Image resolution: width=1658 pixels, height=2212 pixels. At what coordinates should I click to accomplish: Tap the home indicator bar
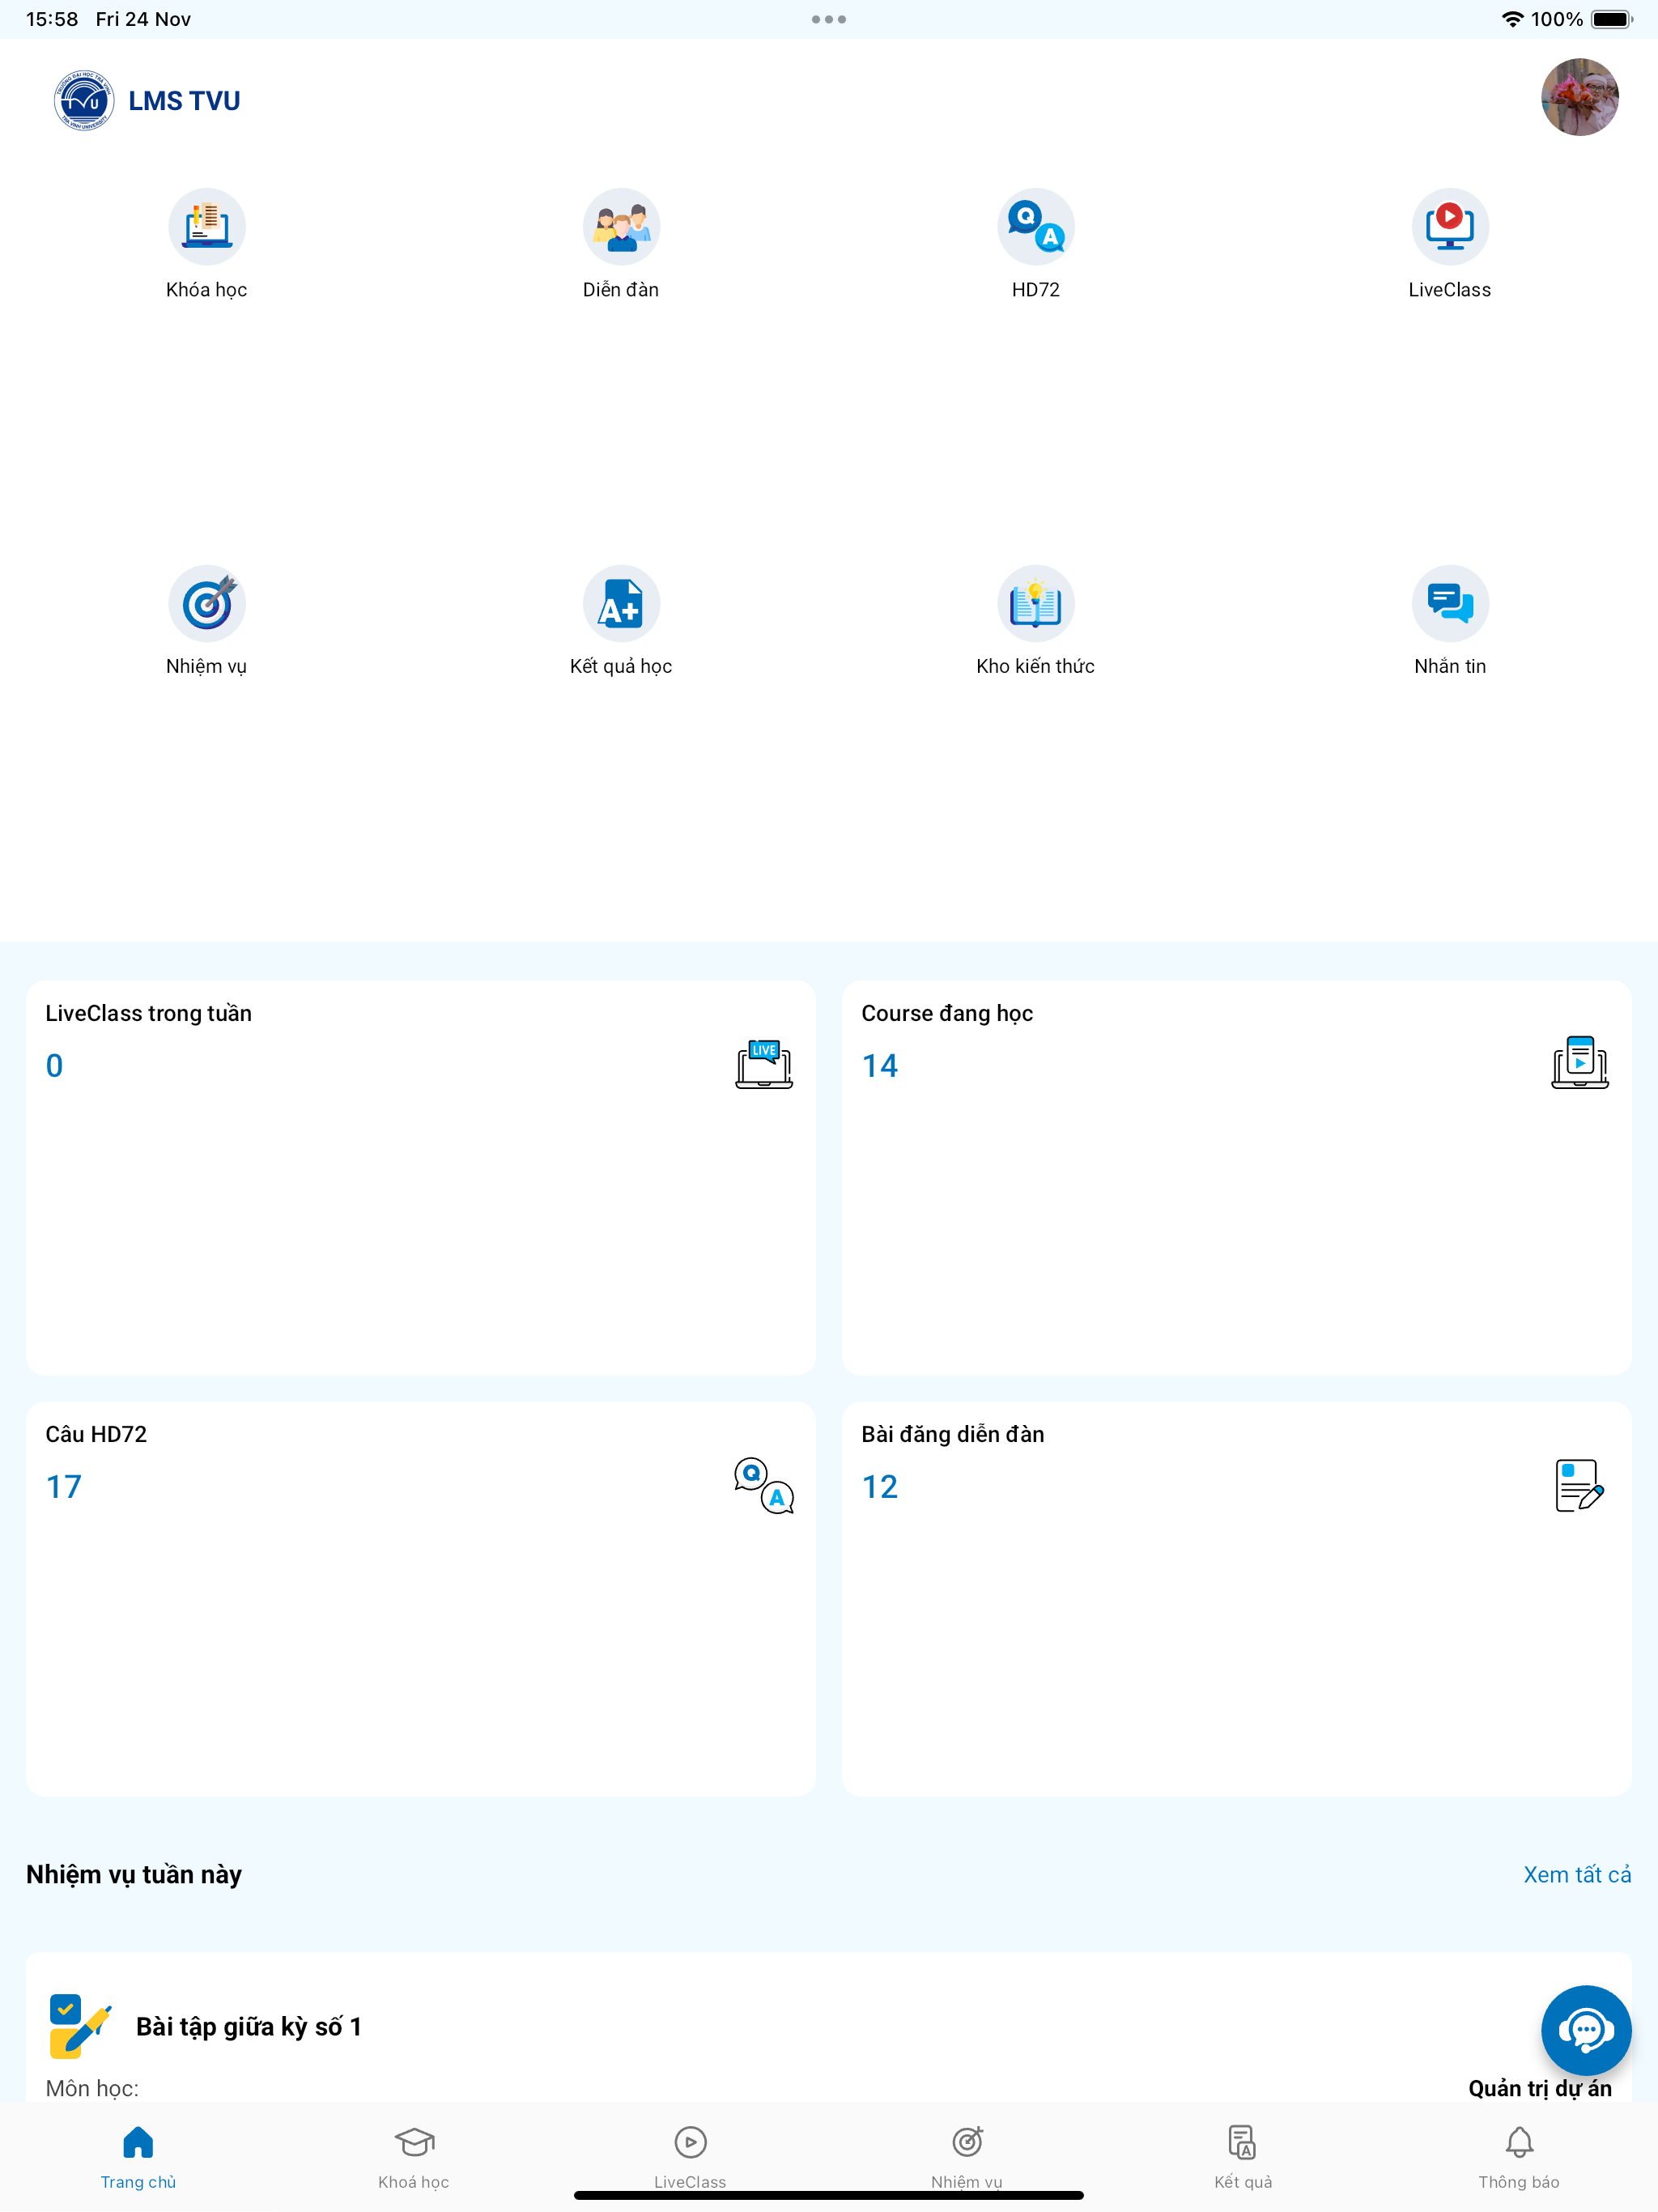pyautogui.click(x=829, y=2196)
